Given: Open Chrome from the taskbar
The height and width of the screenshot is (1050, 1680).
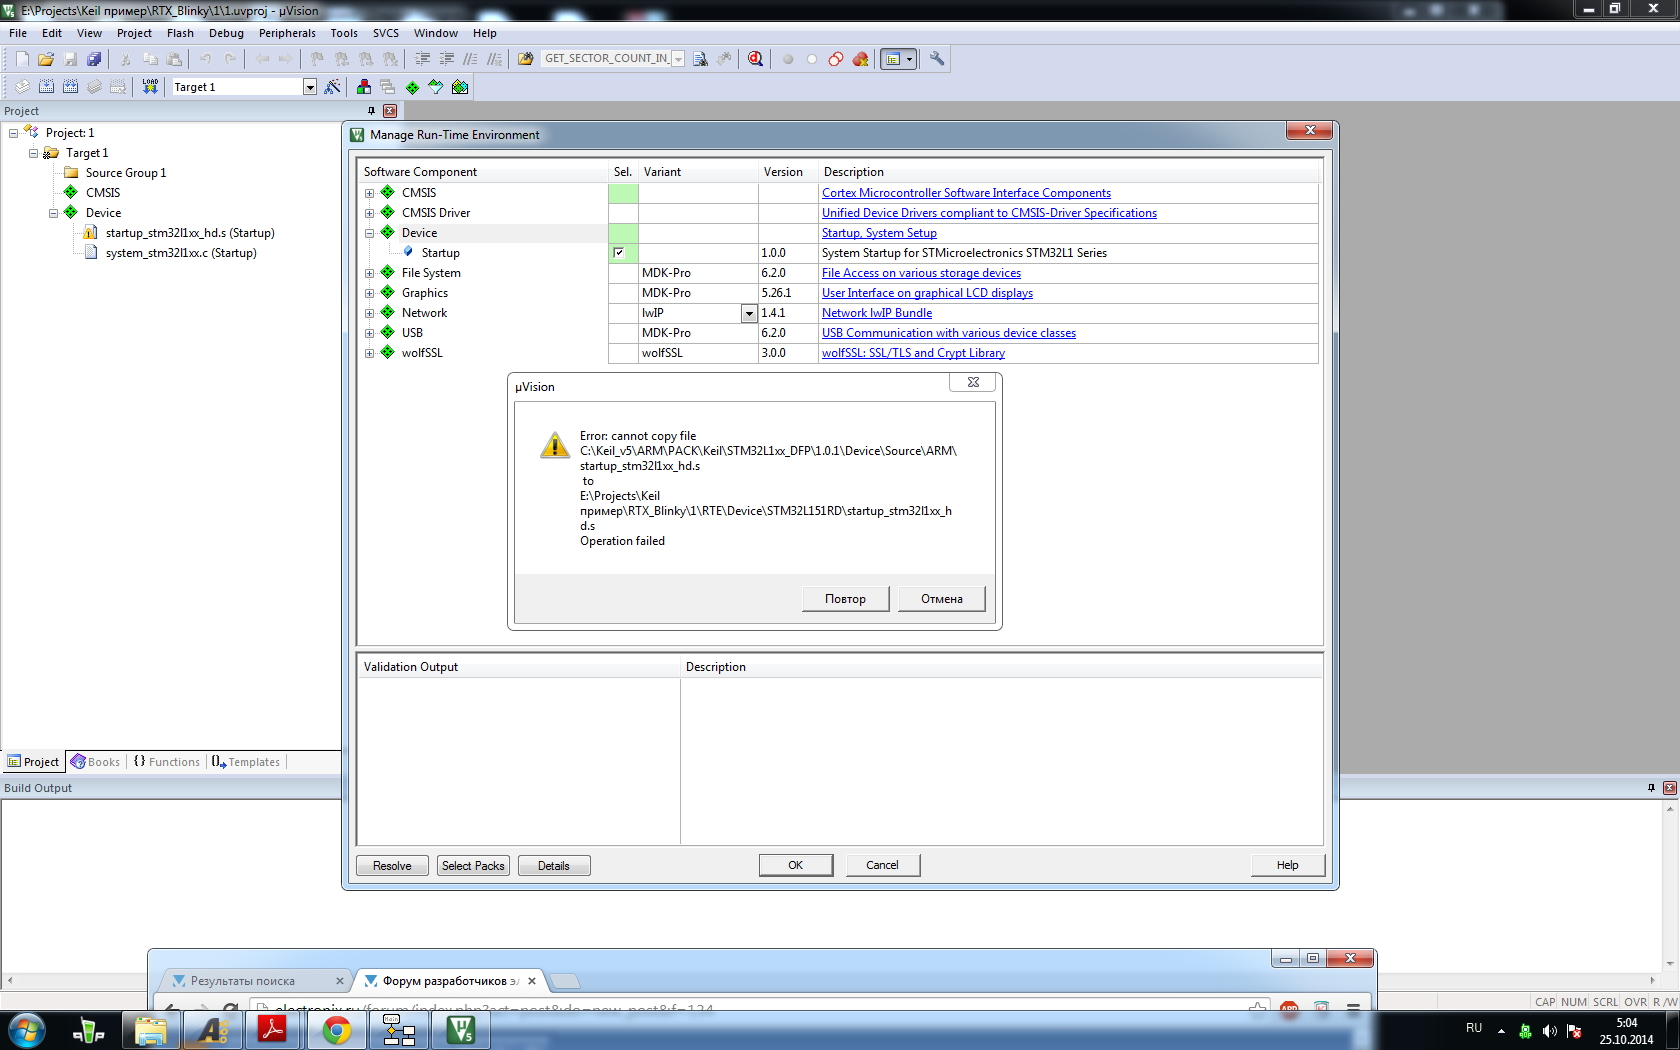Looking at the screenshot, I should [337, 1030].
